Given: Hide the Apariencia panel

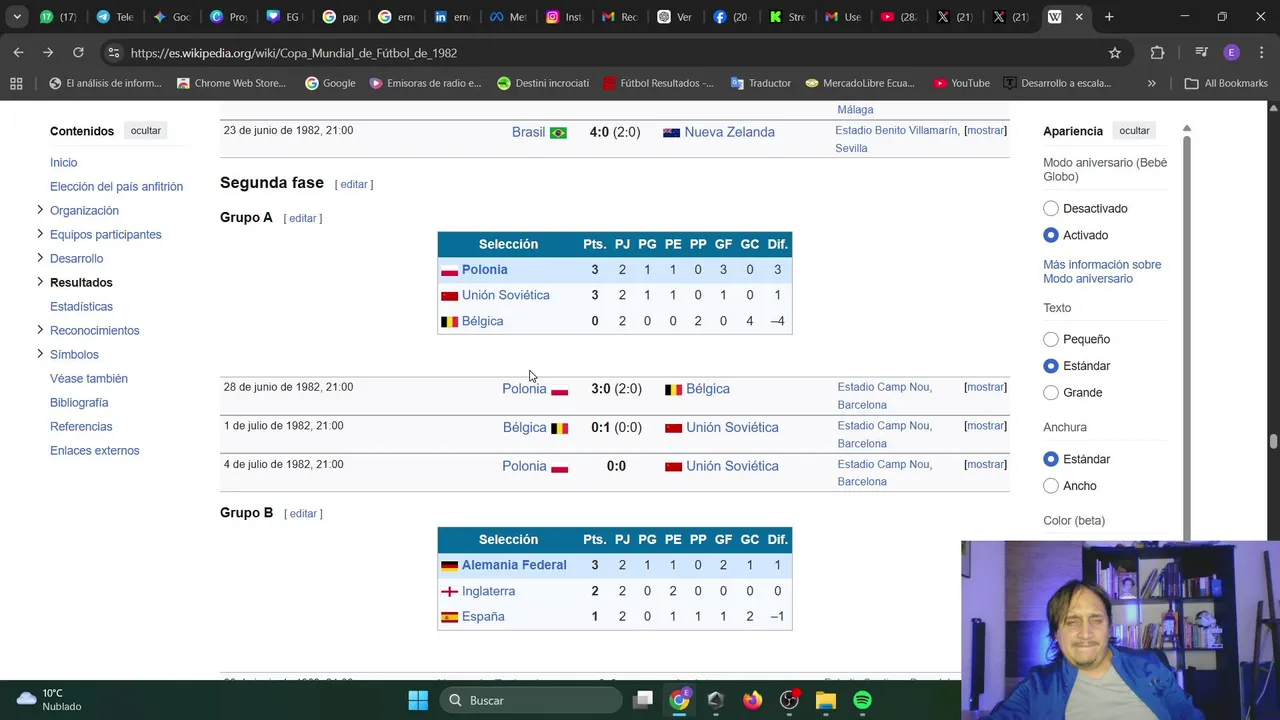Looking at the screenshot, I should [x=1134, y=130].
